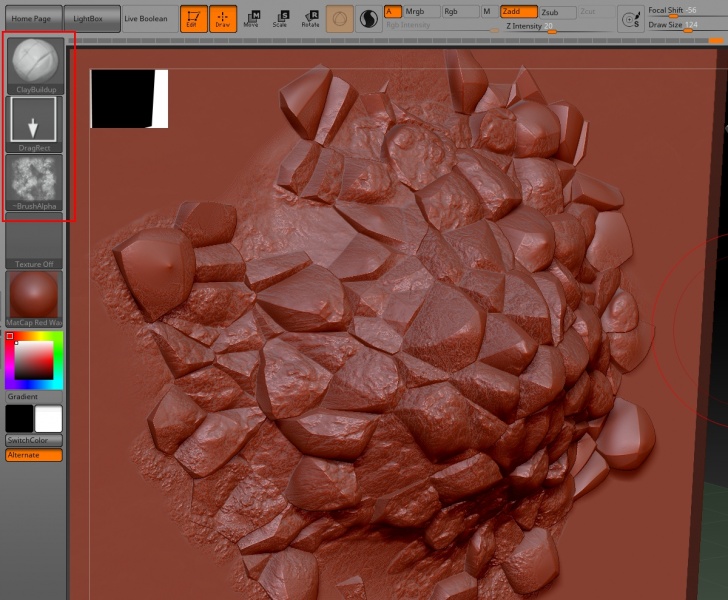Activate the Move tool
The image size is (728, 600).
click(x=251, y=19)
